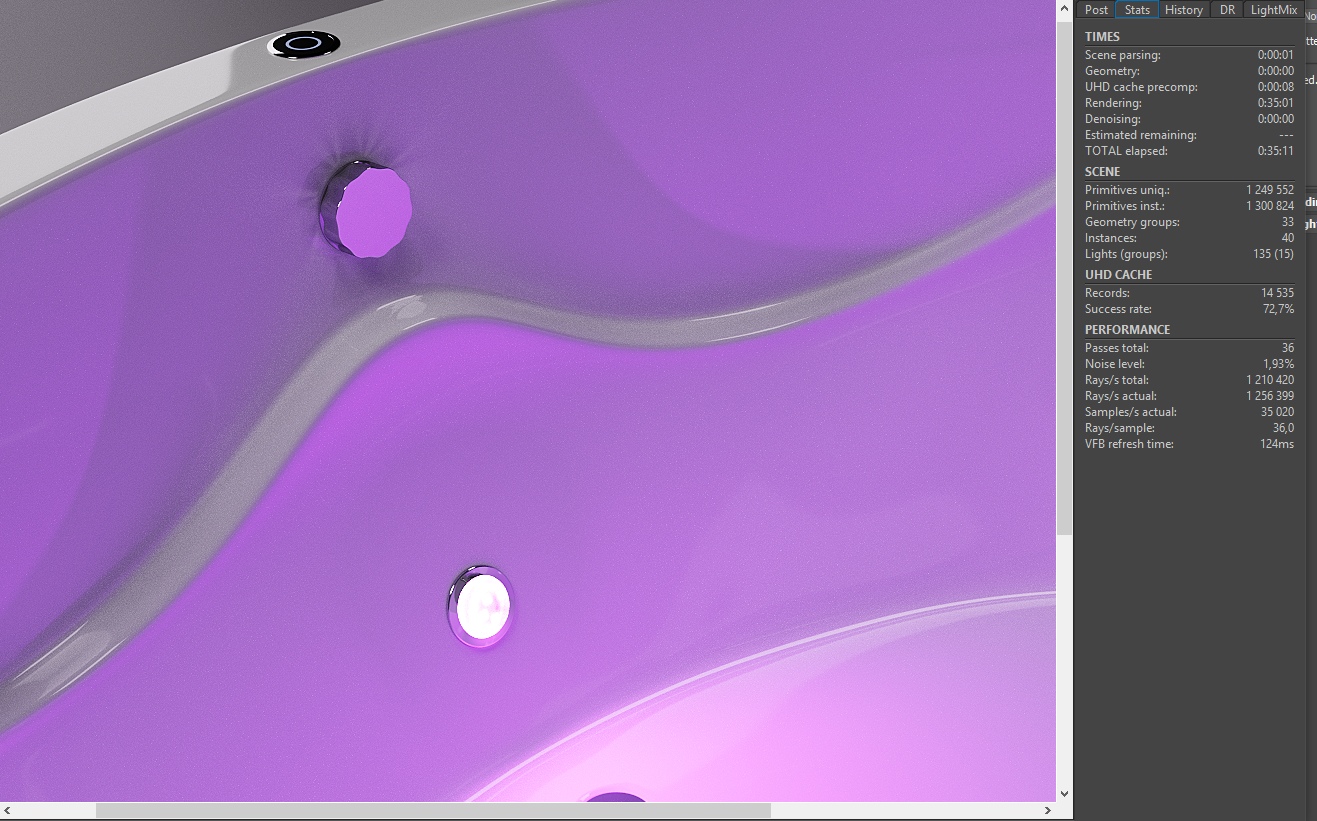Image resolution: width=1317 pixels, height=821 pixels.
Task: Click the Geometry time row
Action: (x=1189, y=72)
